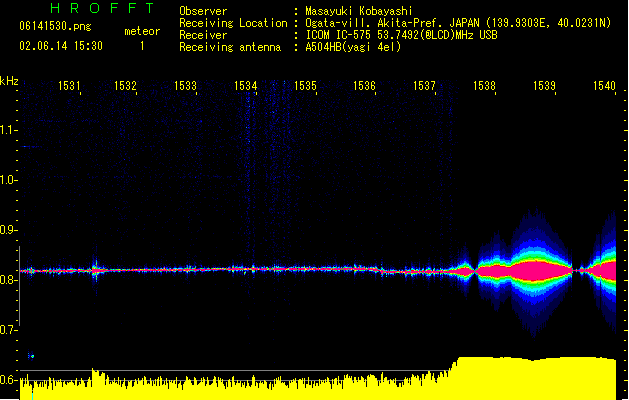This screenshot has width=629, height=400.
Task: Click the ICOM IC-575 receiver text
Action: pos(401,35)
